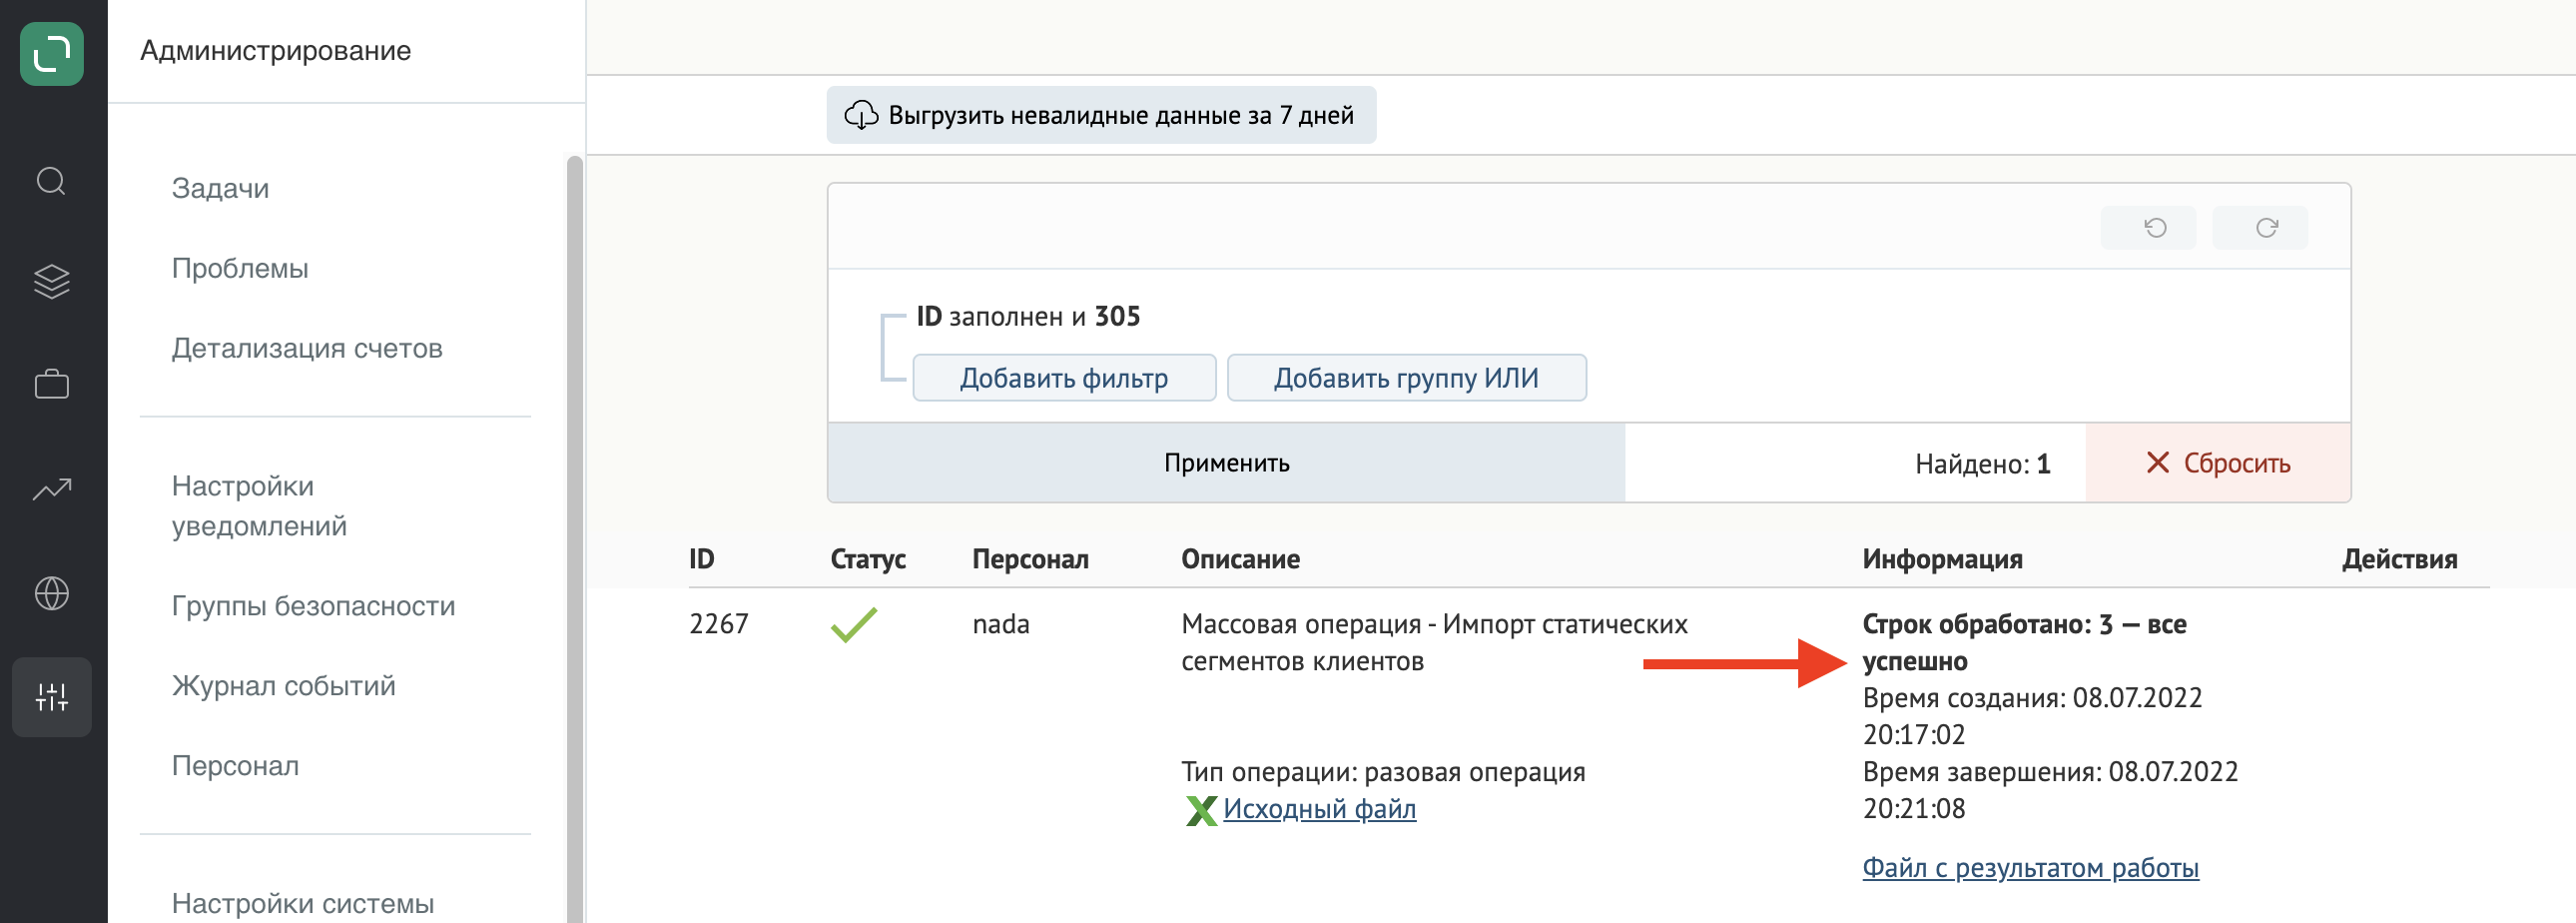Click the filter condition ID заполнен и 305
Screen dimensions: 2576x923
point(1028,317)
